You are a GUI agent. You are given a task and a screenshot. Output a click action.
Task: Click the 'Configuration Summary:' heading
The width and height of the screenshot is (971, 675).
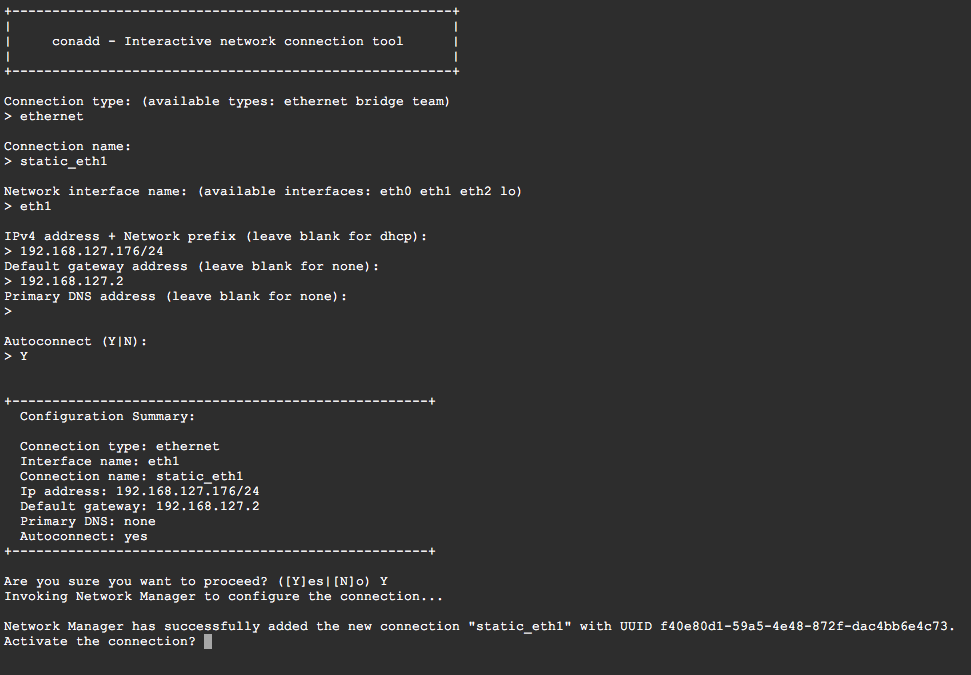pyautogui.click(x=107, y=416)
